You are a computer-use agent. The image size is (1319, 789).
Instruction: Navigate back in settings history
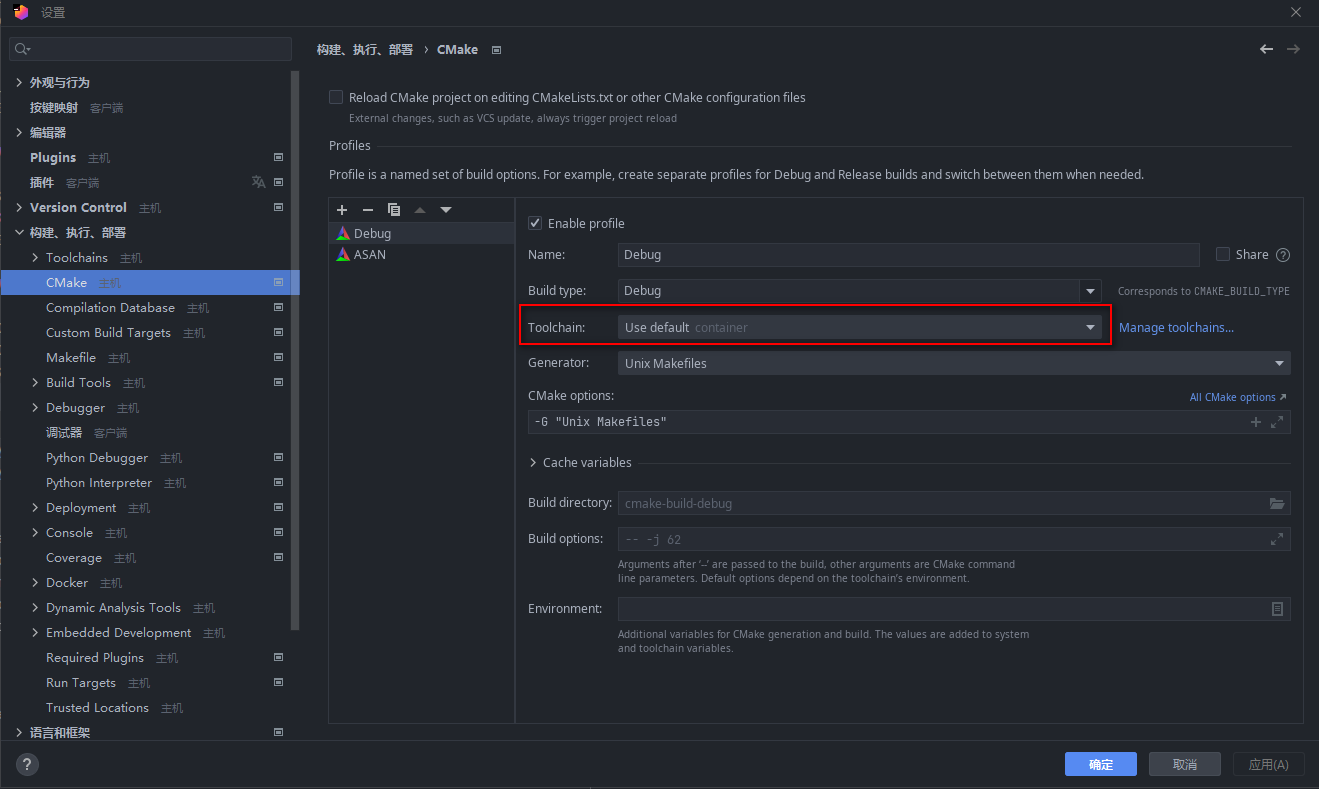(x=1266, y=49)
